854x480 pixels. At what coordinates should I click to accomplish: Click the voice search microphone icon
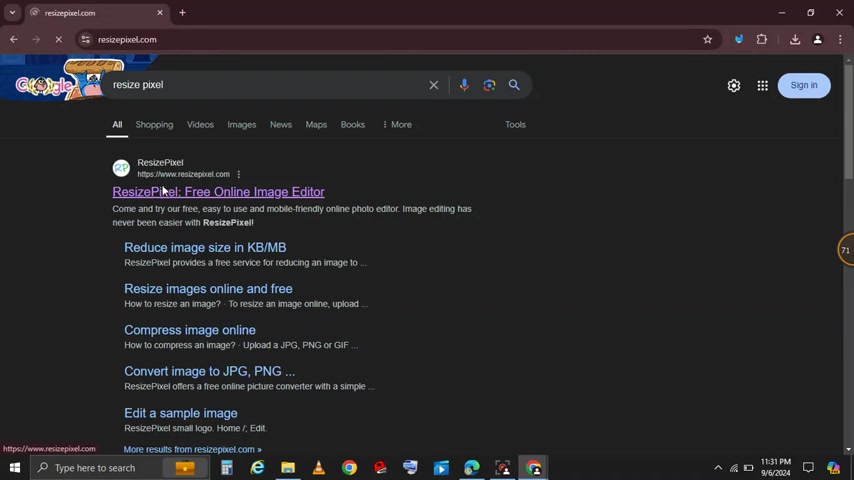pos(464,85)
